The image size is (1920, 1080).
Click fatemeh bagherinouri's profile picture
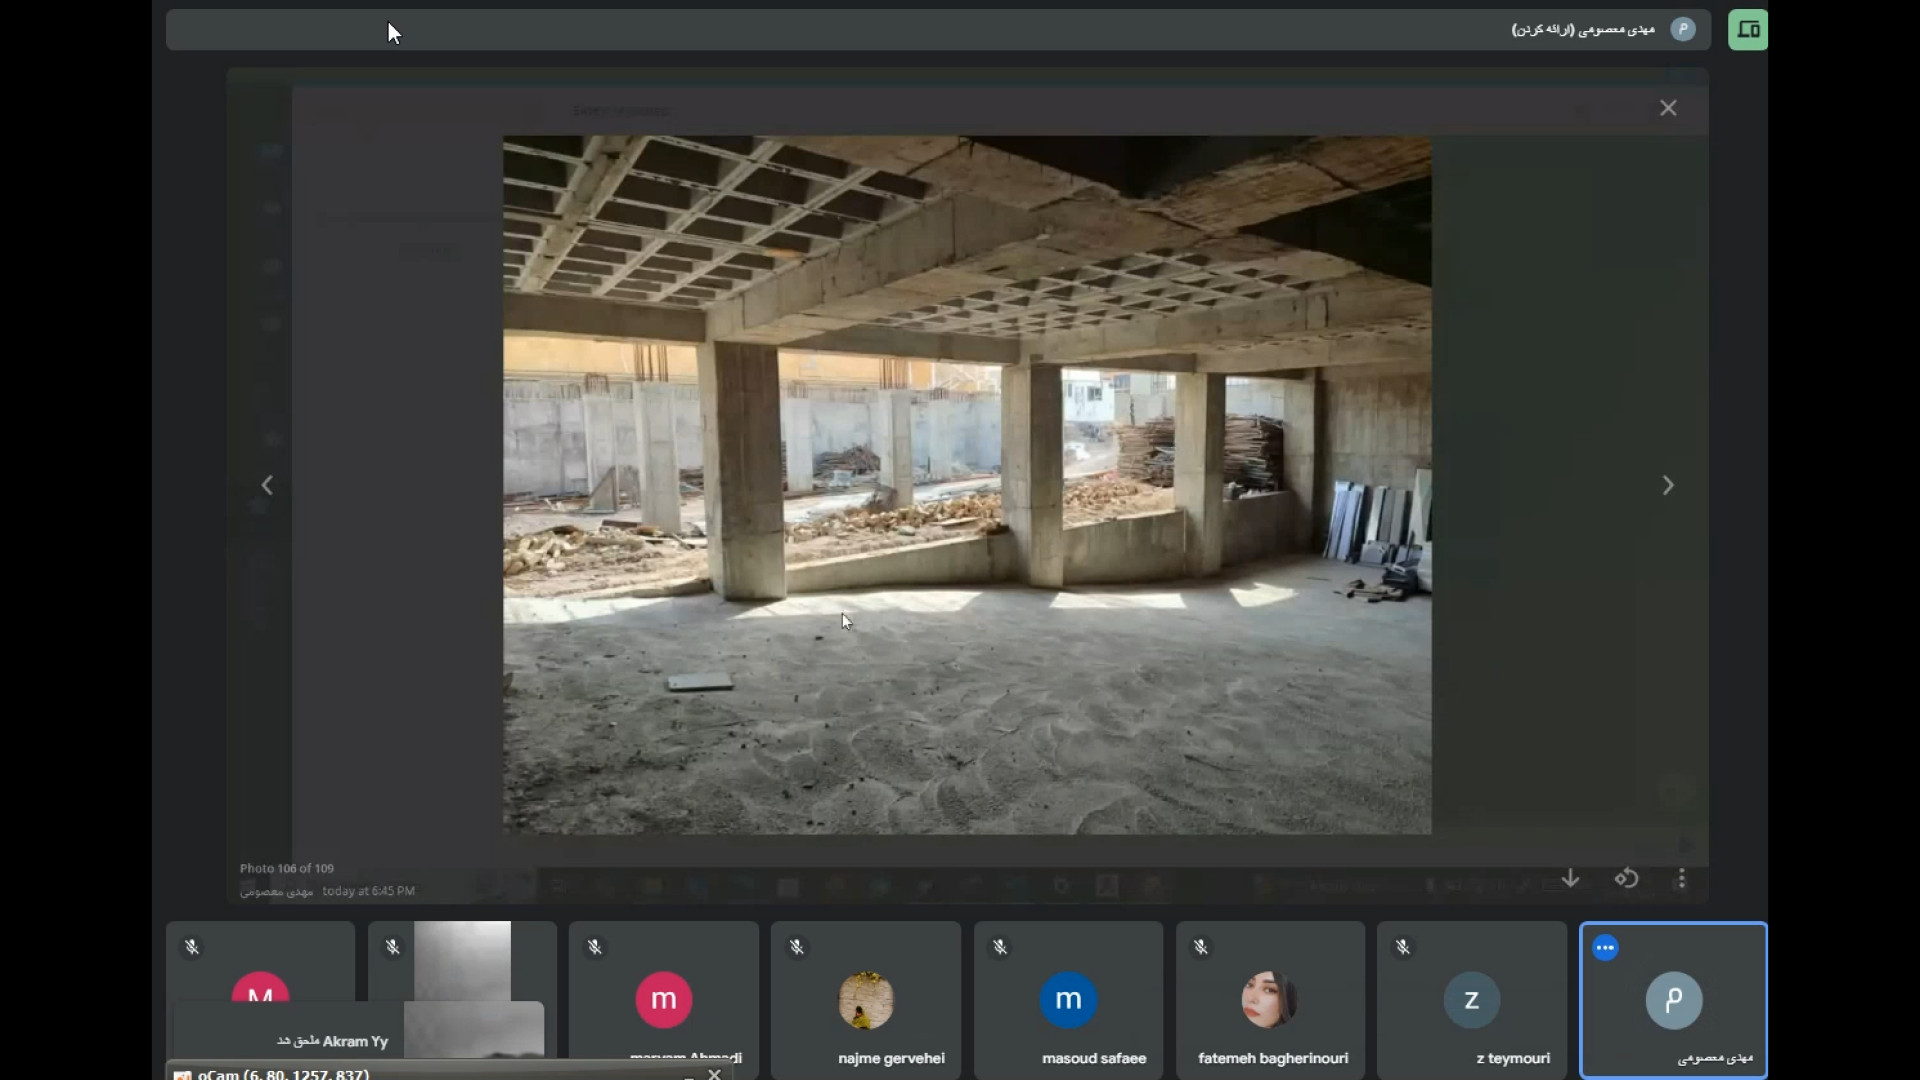[x=1270, y=999]
